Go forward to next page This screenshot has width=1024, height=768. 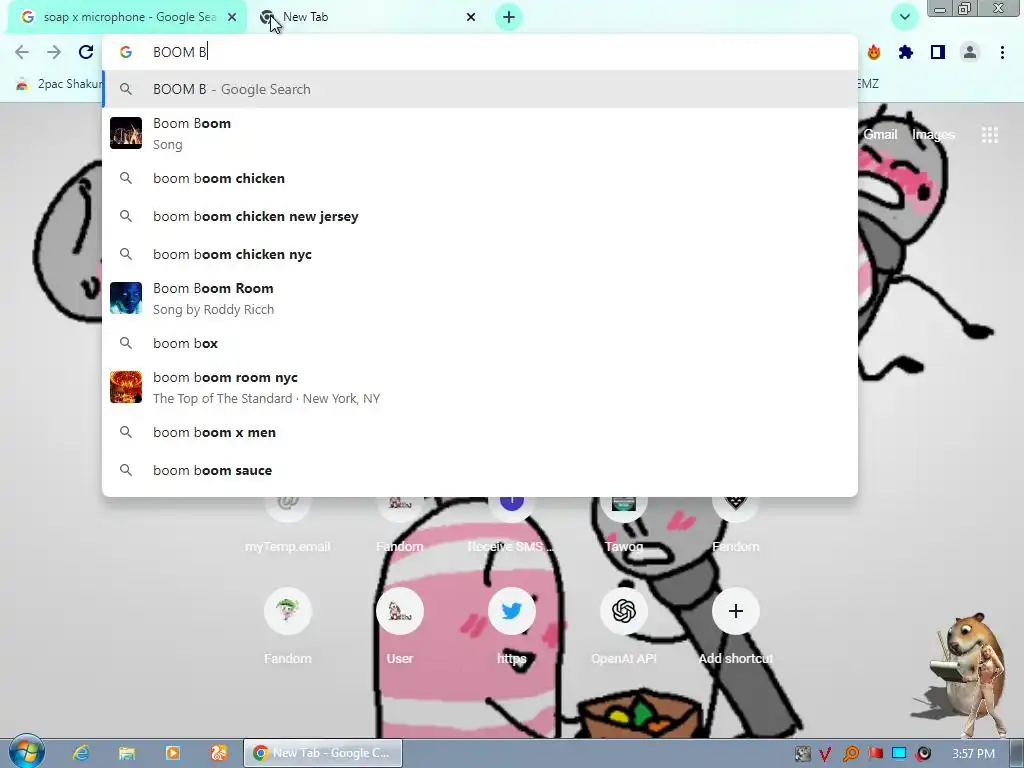[x=54, y=52]
